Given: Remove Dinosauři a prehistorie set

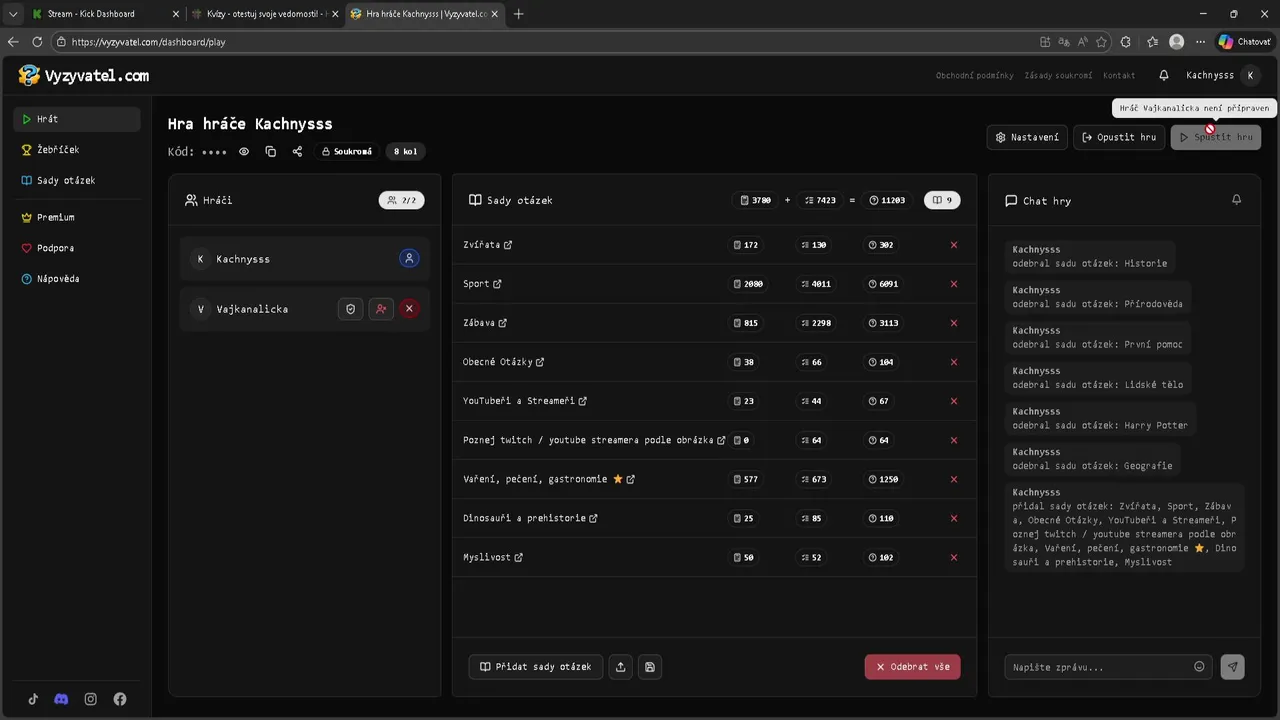Looking at the screenshot, I should point(954,518).
